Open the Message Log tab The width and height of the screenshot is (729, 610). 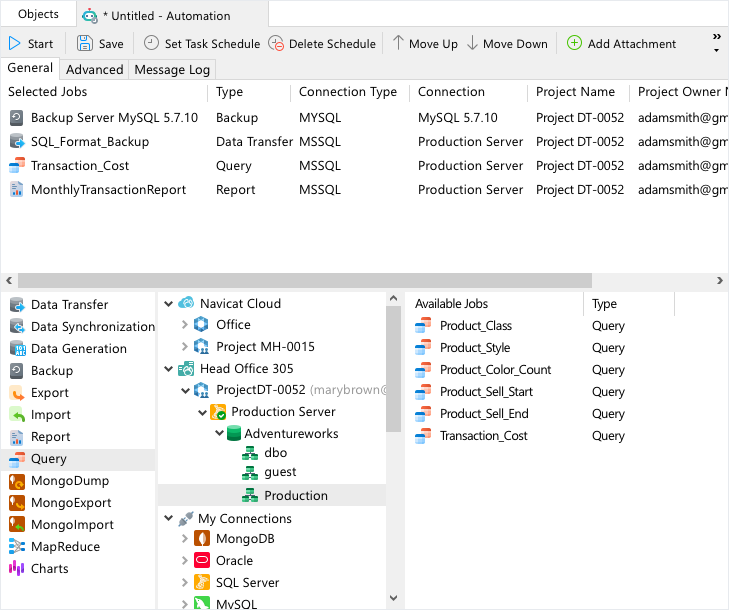pyautogui.click(x=170, y=70)
